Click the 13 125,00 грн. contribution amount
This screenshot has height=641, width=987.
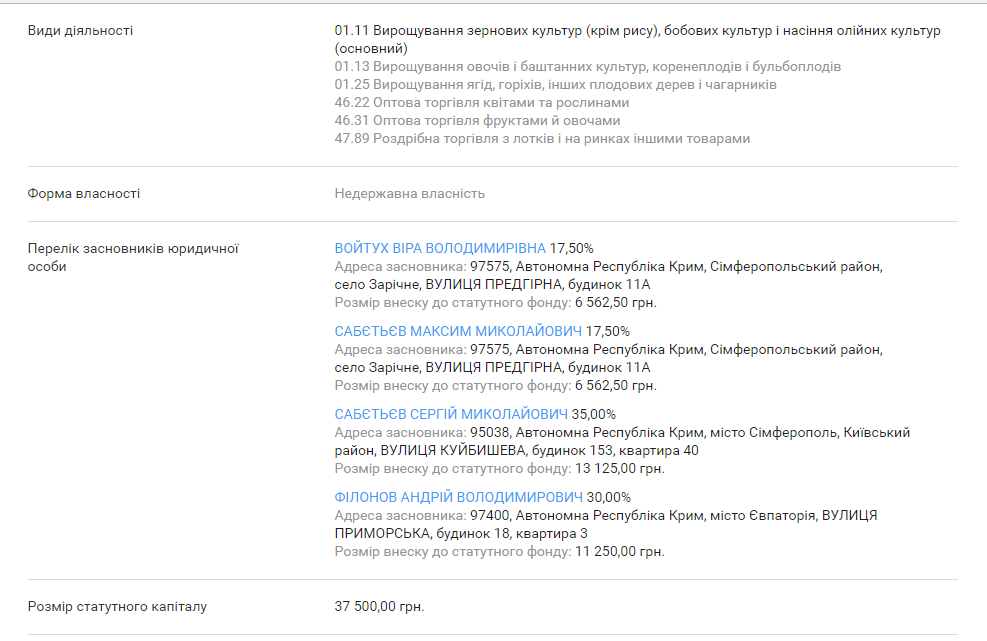[x=619, y=468]
